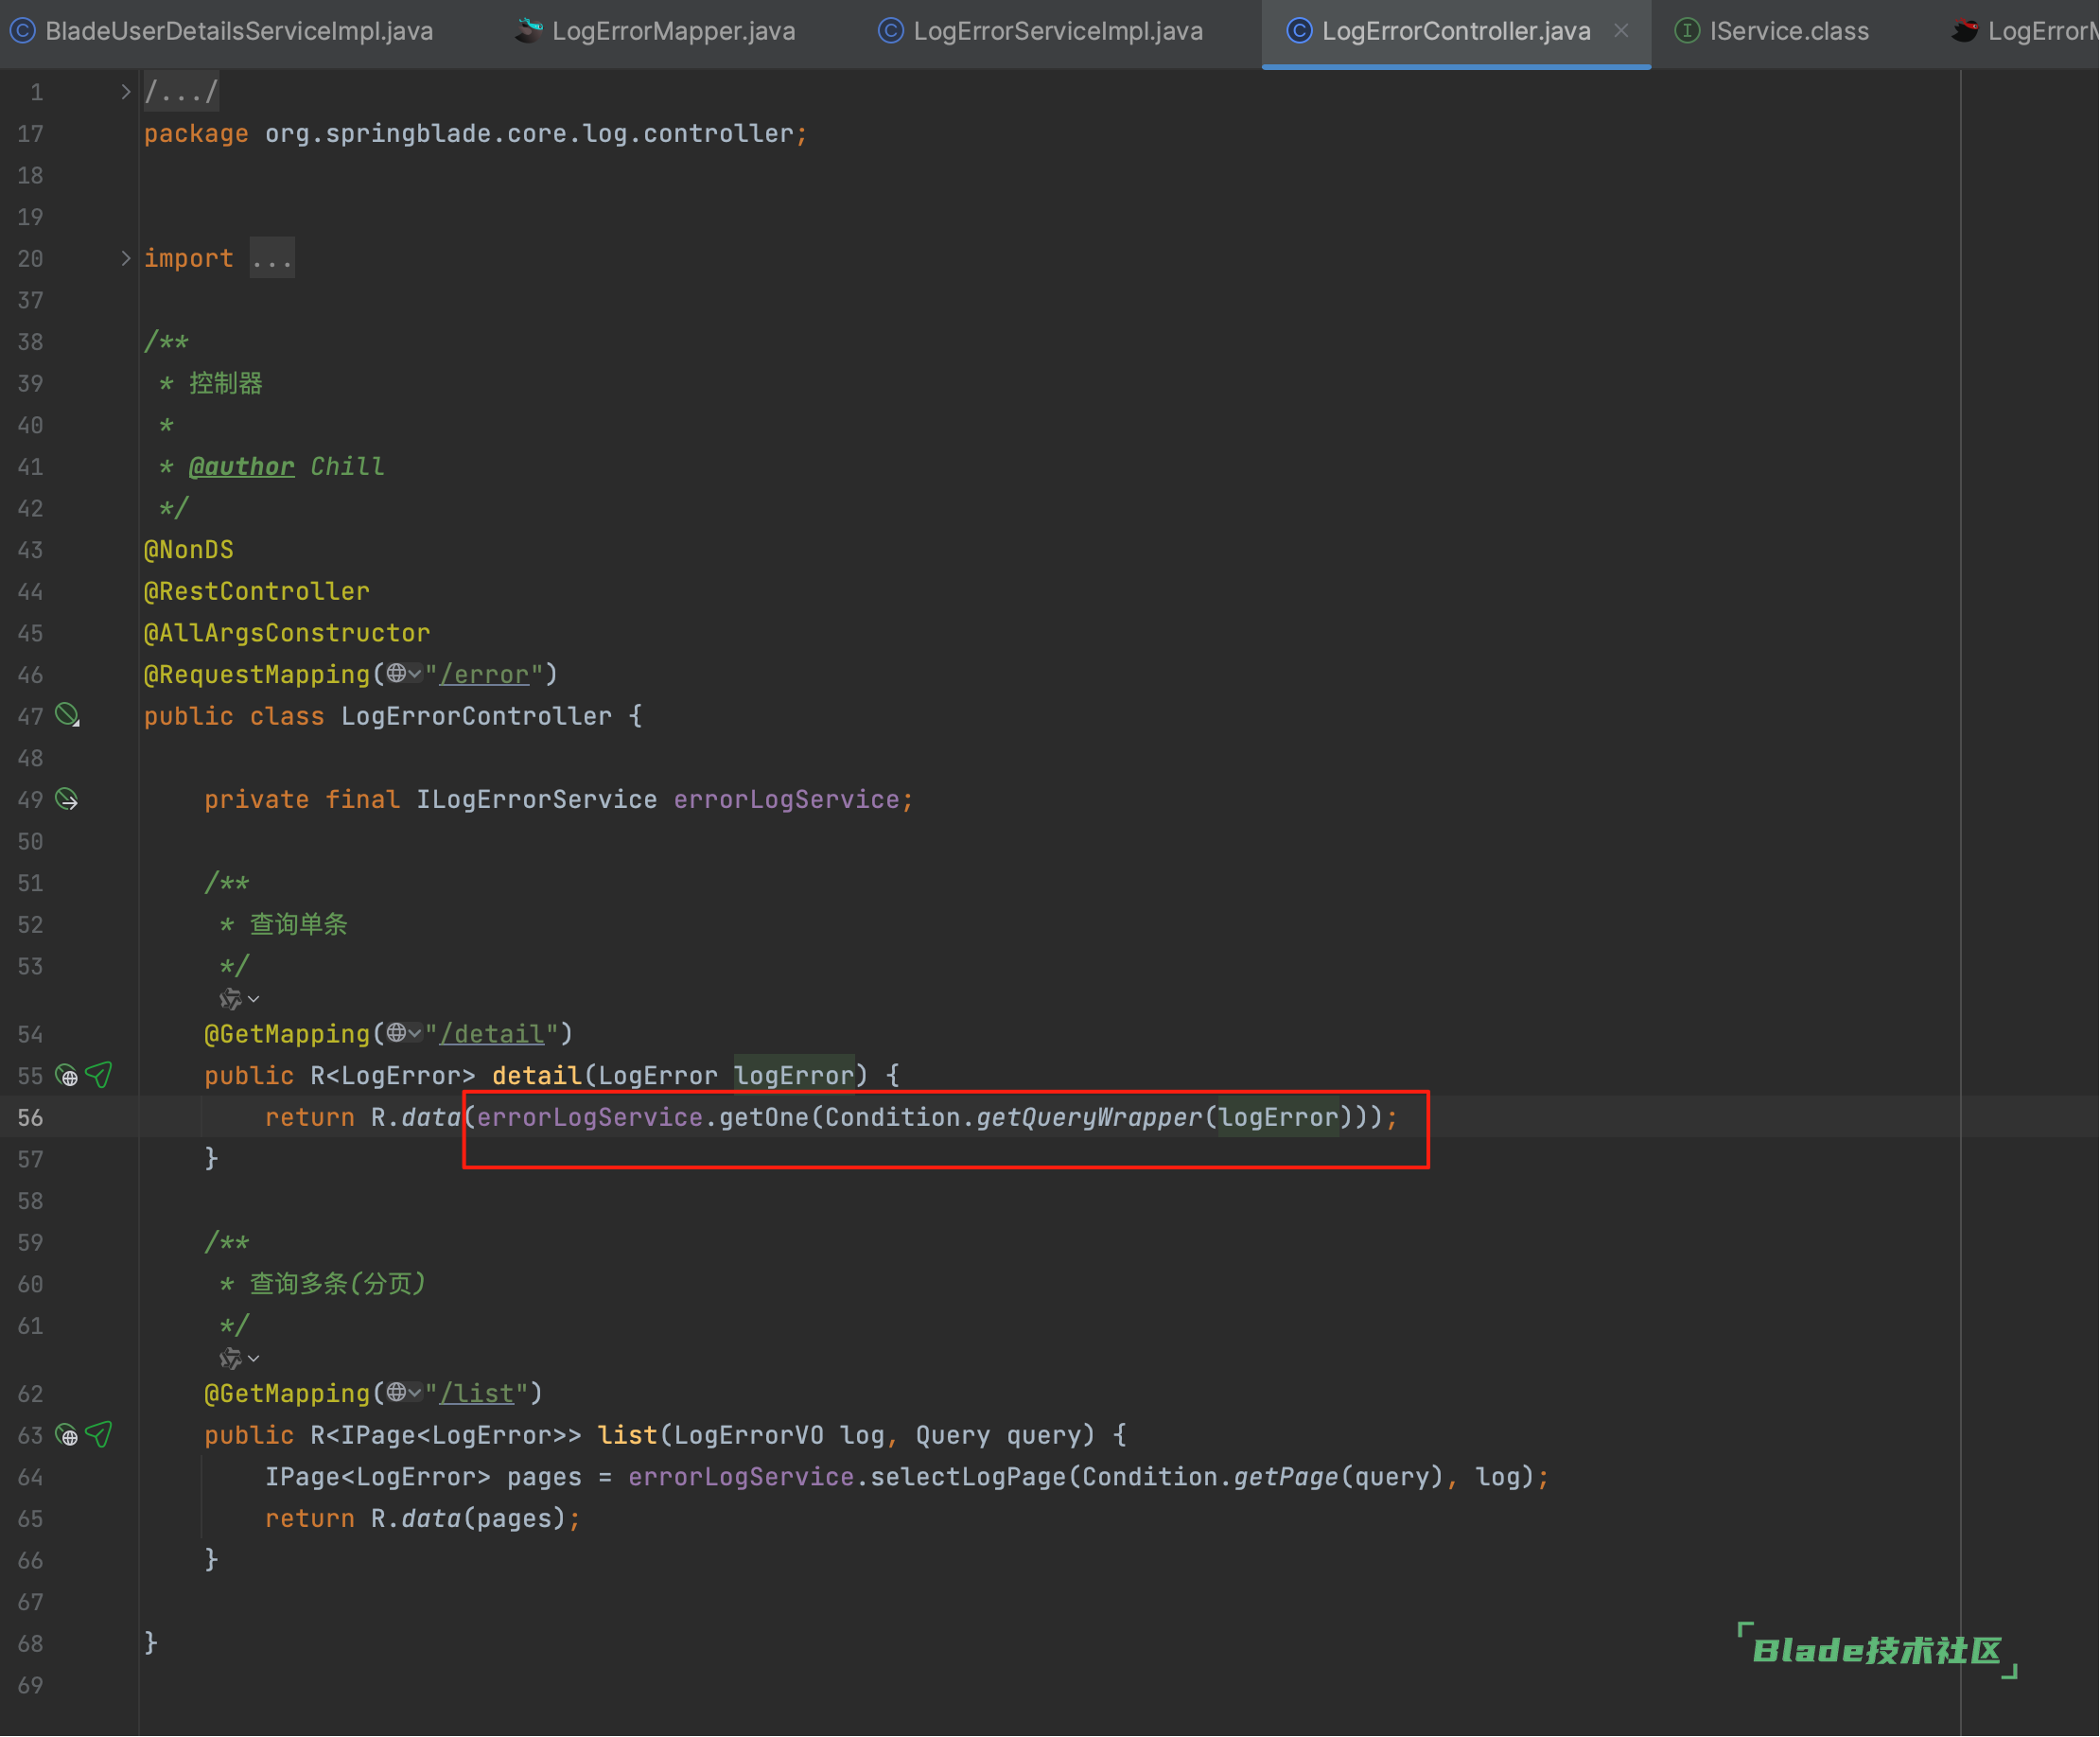This screenshot has width=2100, height=1737.
Task: Click the bean gutter icon on line 47
Action: pyautogui.click(x=67, y=715)
